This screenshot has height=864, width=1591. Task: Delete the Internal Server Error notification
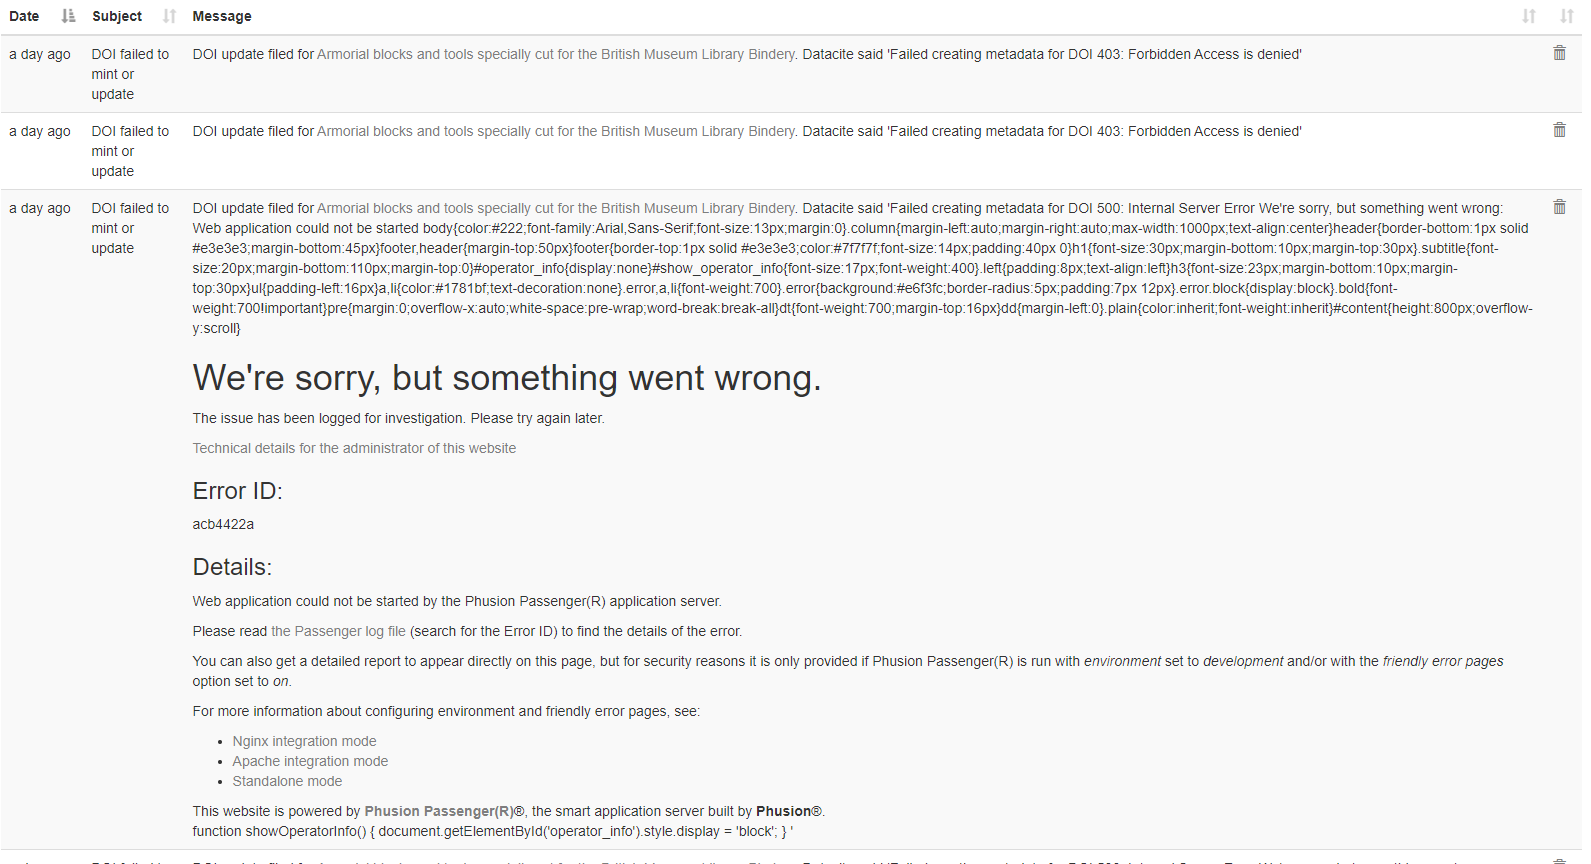(1558, 206)
